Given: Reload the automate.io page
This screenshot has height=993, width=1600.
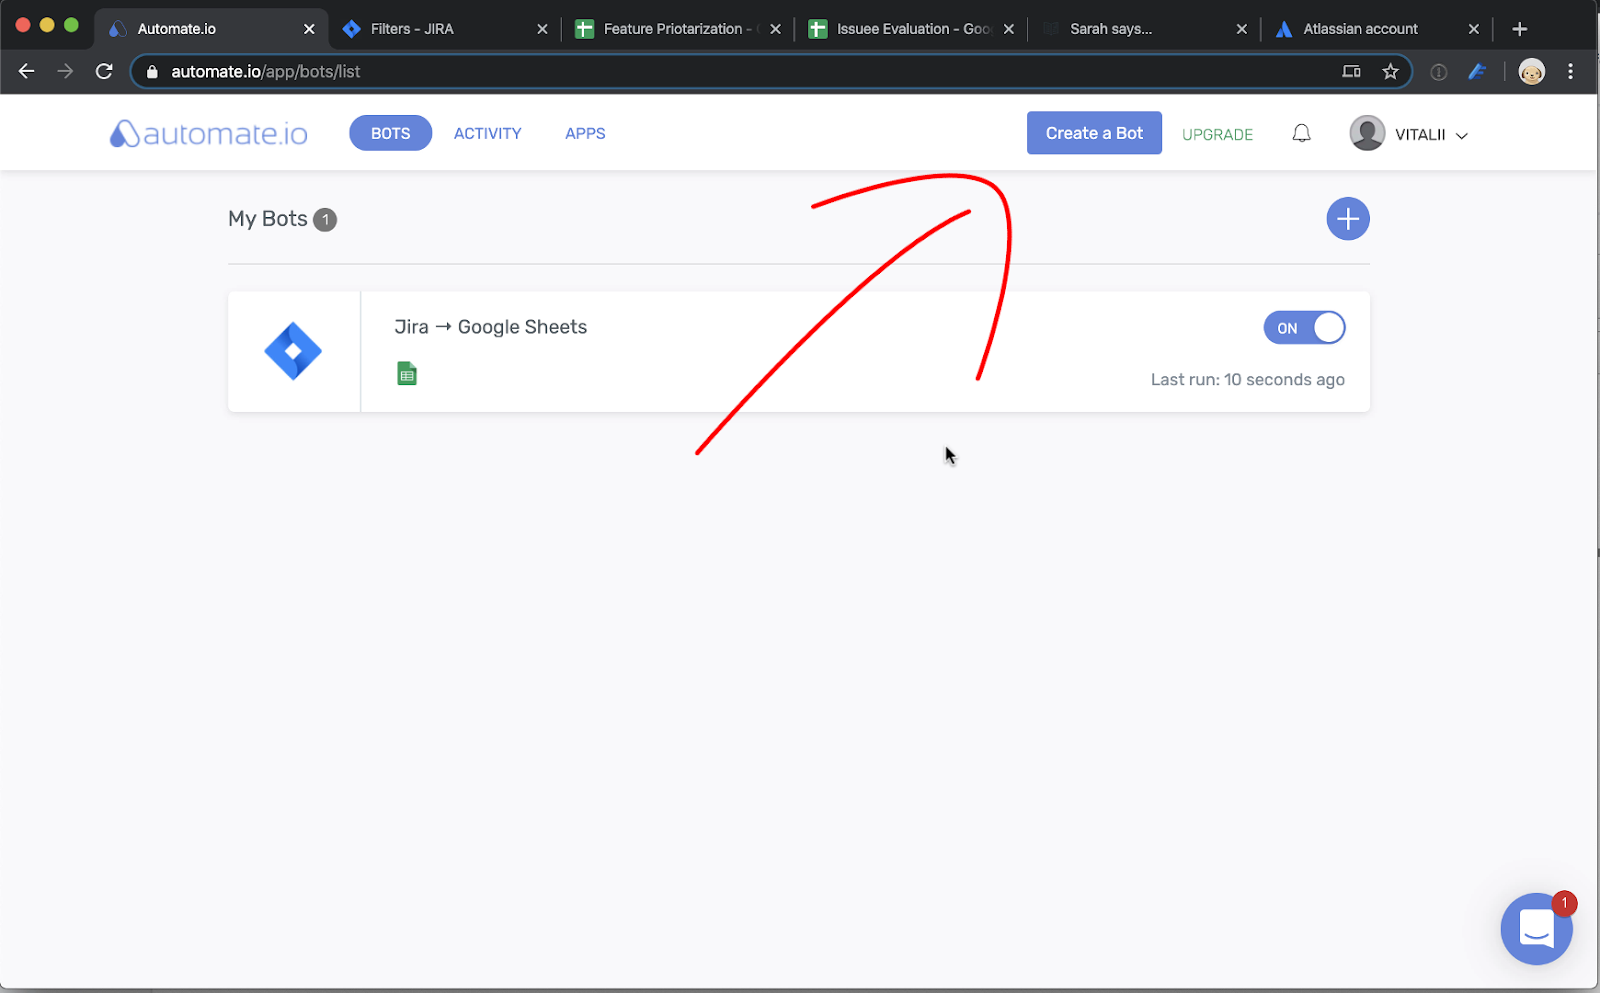Looking at the screenshot, I should click(x=104, y=71).
